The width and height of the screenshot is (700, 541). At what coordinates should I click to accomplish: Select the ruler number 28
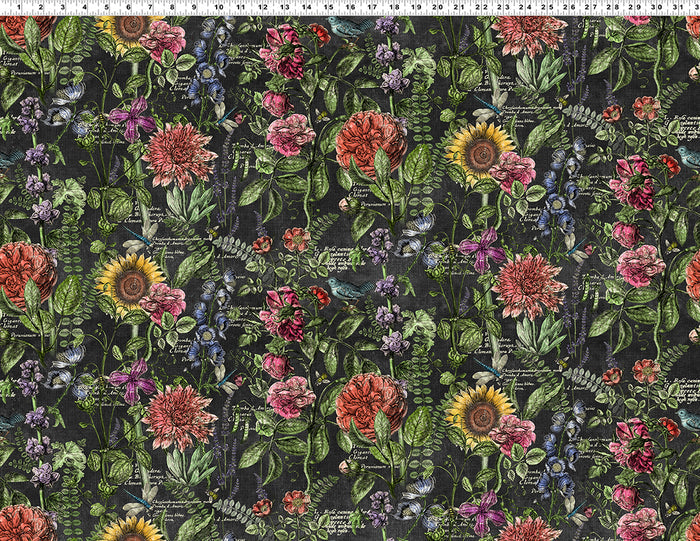pos(613,7)
